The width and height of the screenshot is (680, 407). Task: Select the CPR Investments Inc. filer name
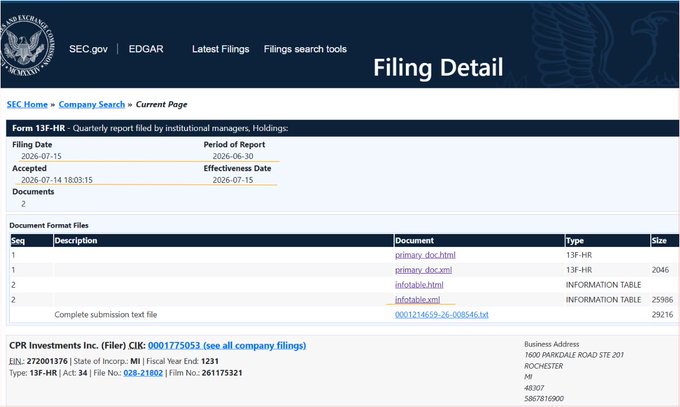[x=54, y=345]
